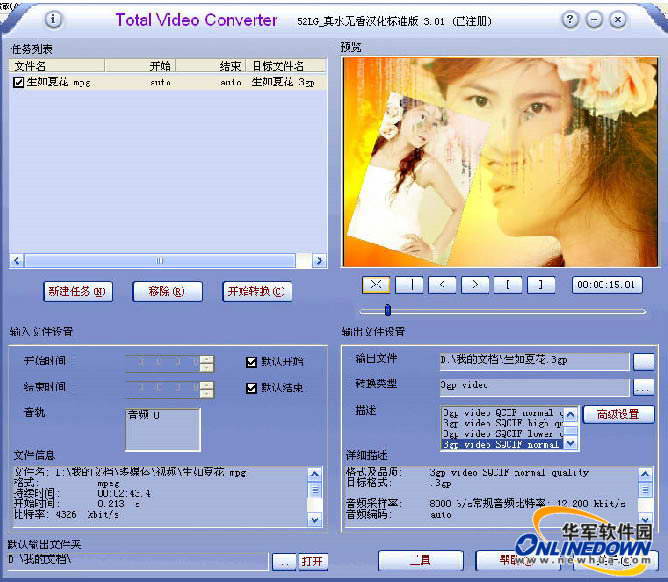Click the 结束 column header
The width and height of the screenshot is (668, 582).
[211, 66]
